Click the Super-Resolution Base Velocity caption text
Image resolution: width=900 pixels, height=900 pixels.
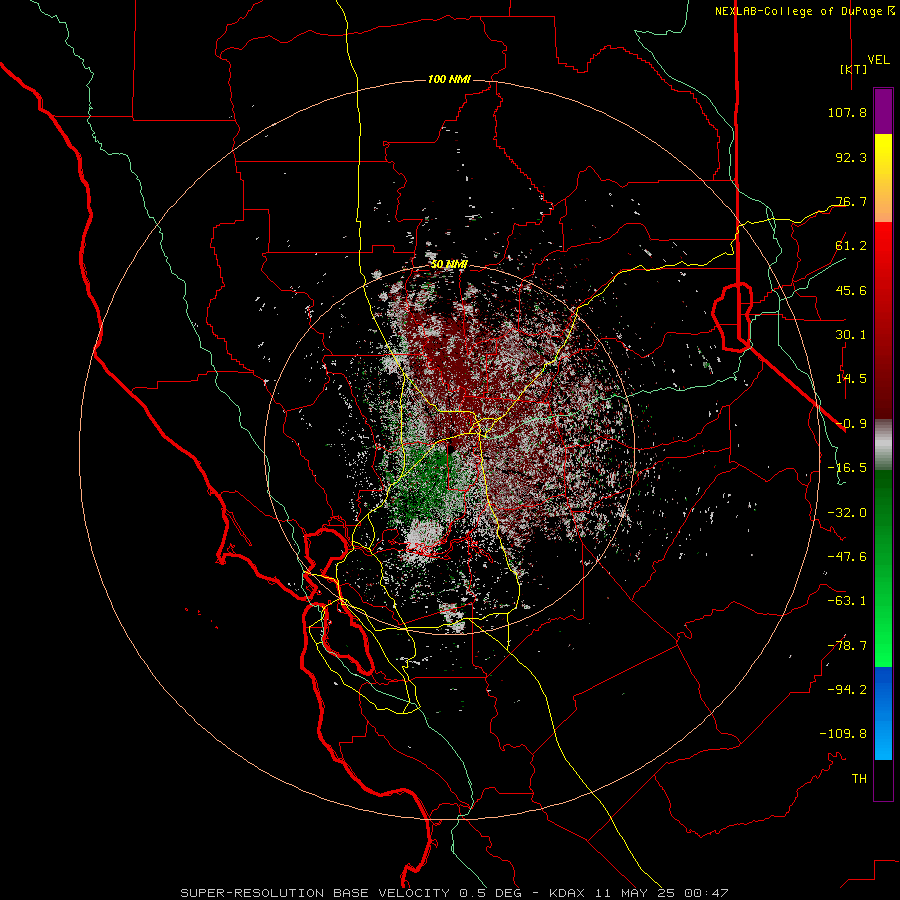click(x=454, y=893)
